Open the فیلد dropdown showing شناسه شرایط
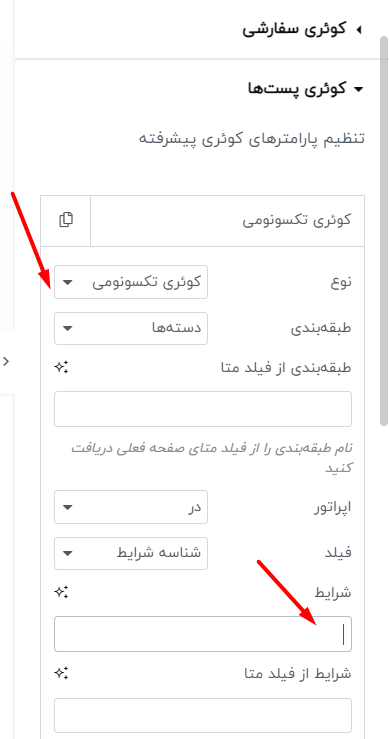Viewport: 389px width, 739px height. pos(131,553)
